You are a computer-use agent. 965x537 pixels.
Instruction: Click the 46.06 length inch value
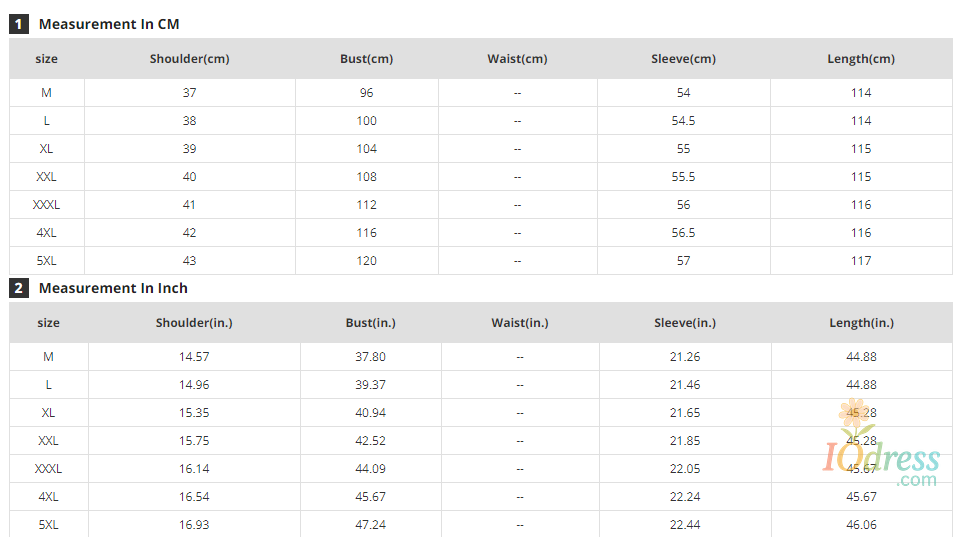[861, 525]
